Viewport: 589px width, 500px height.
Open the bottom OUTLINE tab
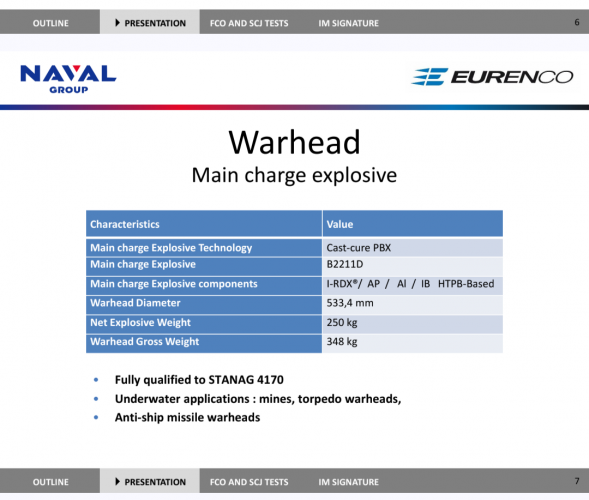point(50,482)
